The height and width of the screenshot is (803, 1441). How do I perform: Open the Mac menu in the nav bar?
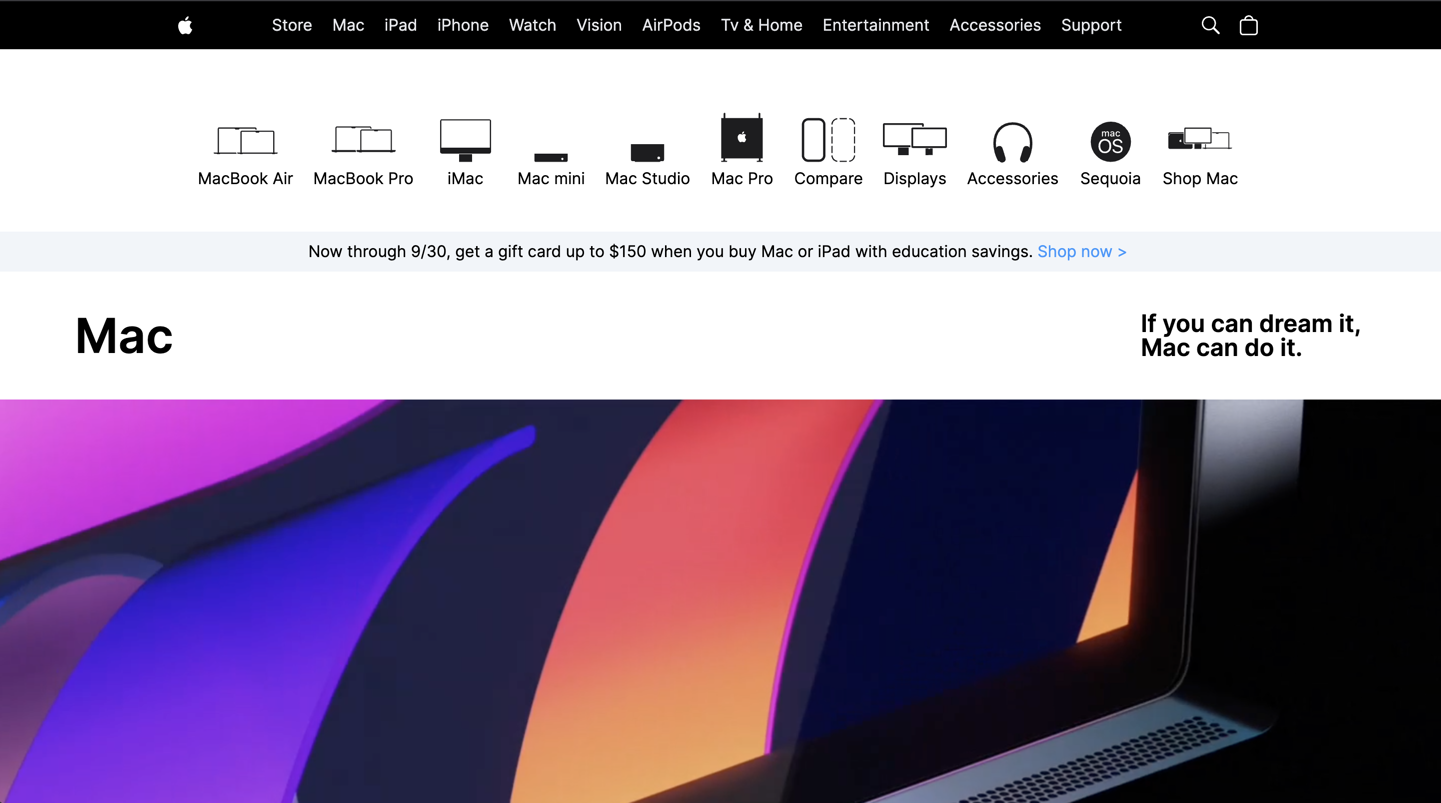tap(348, 25)
